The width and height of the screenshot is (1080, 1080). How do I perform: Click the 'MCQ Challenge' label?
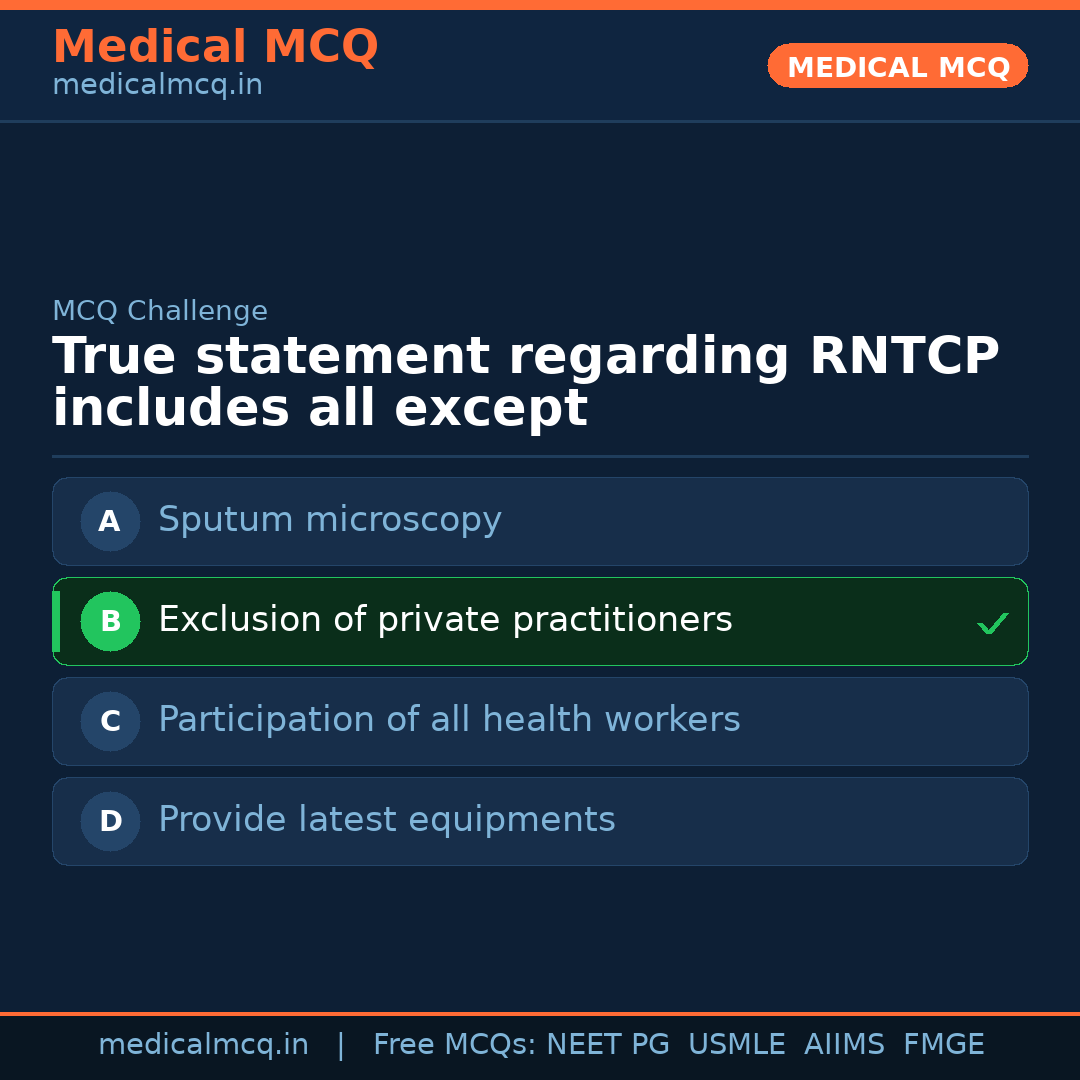pos(160,312)
